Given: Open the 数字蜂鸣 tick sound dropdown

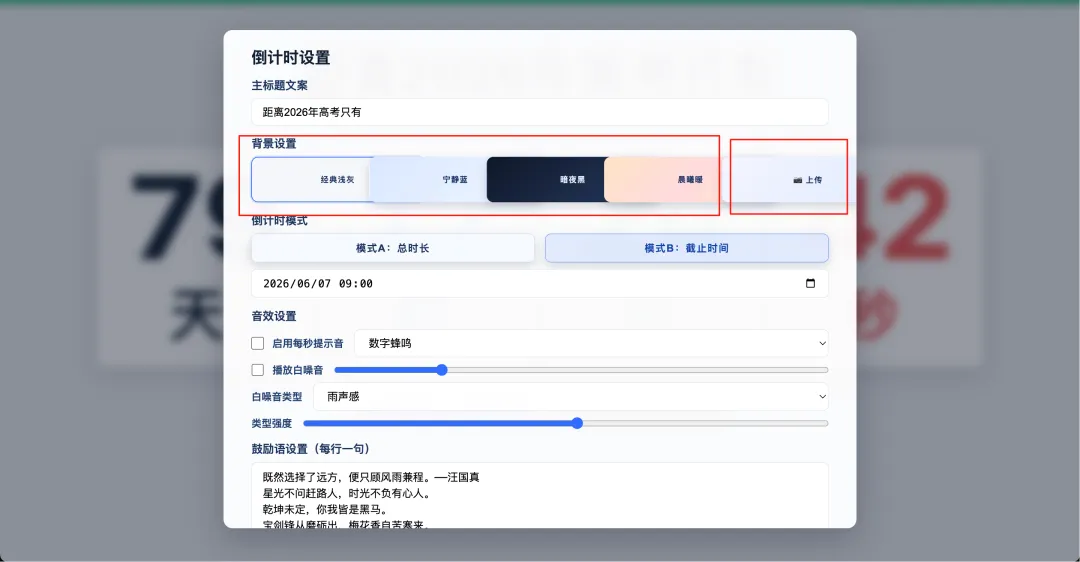Looking at the screenshot, I should click(x=591, y=343).
